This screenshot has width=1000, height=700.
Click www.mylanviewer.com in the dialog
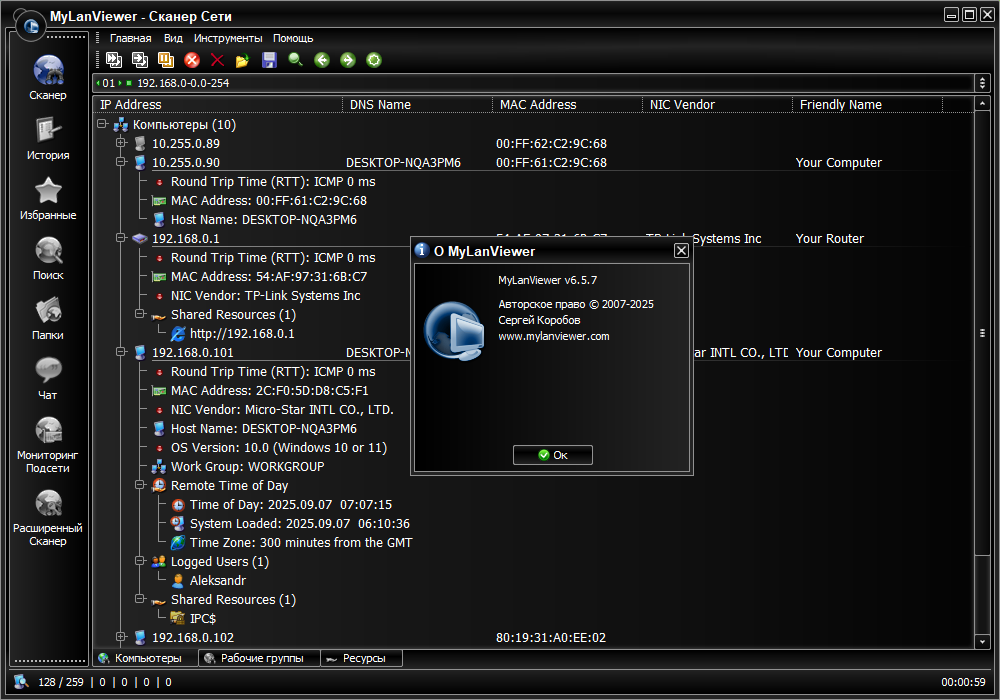[554, 336]
